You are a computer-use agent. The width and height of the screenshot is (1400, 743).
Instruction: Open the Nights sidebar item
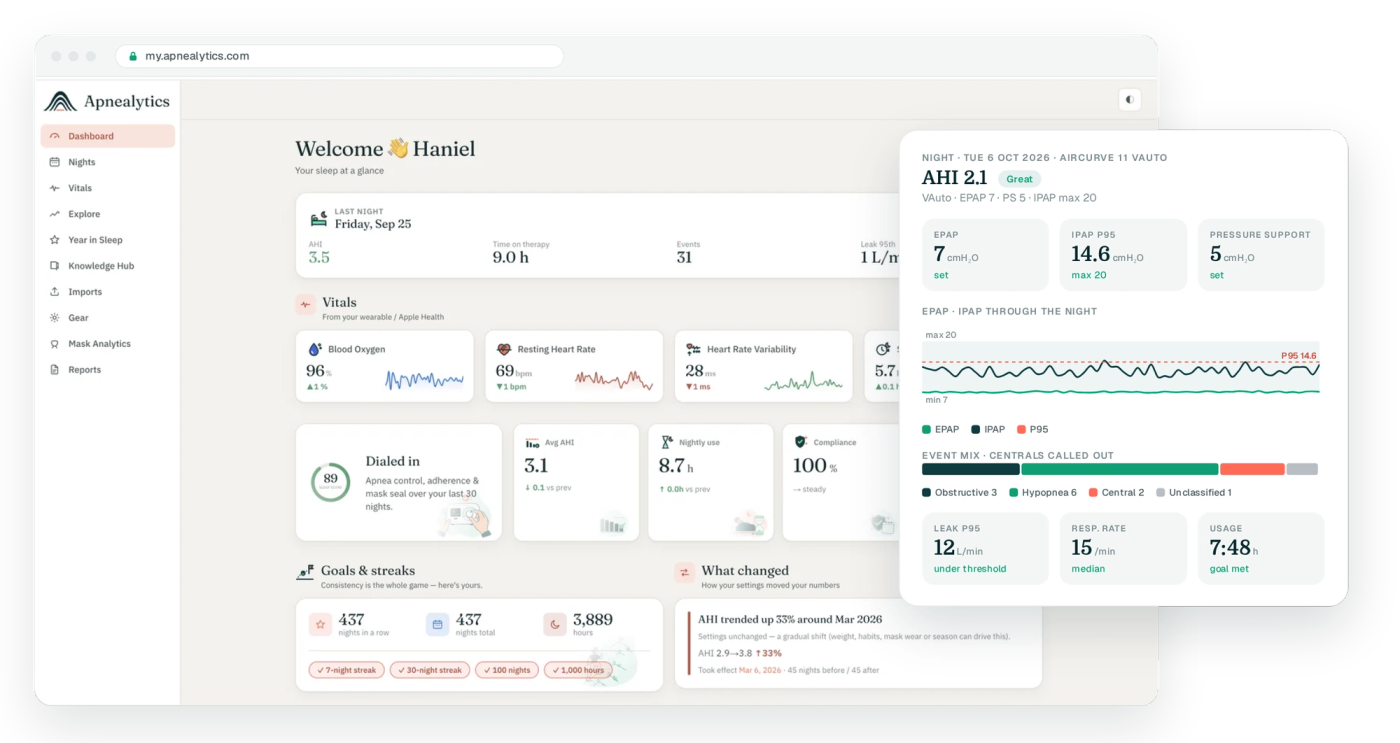(108, 162)
